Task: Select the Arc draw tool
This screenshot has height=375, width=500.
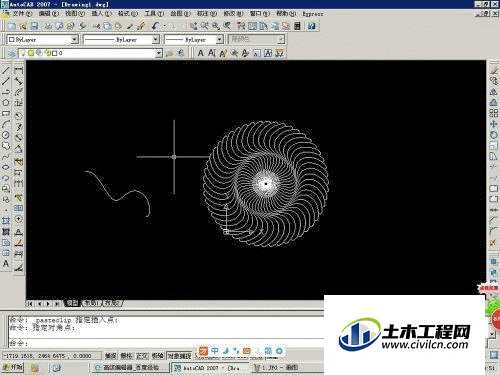Action: tap(6, 124)
